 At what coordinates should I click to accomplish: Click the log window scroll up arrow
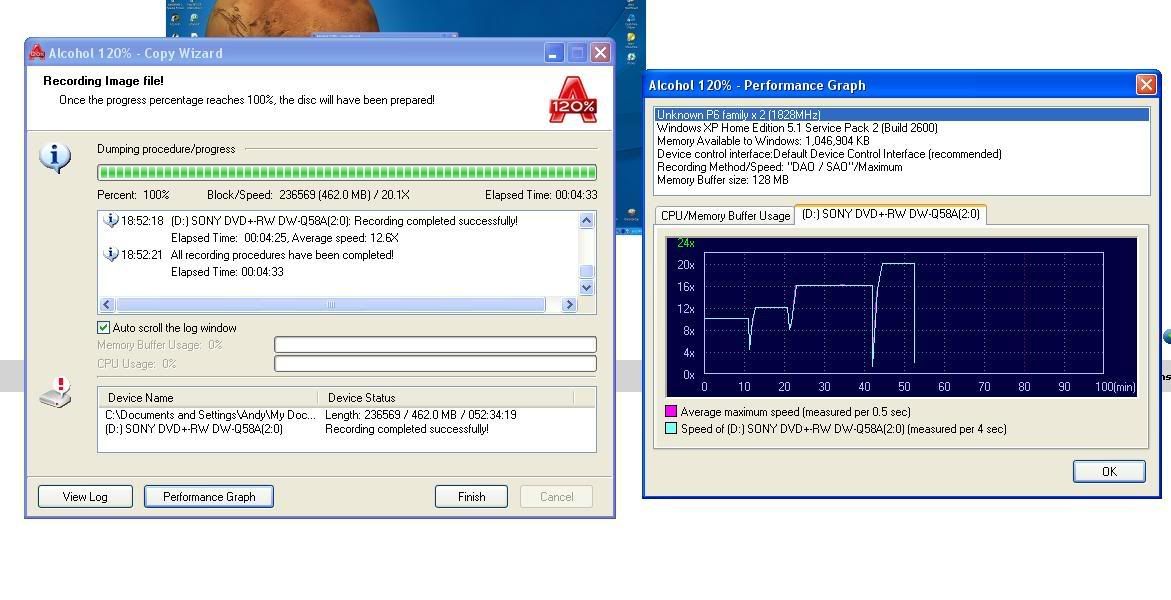(586, 220)
